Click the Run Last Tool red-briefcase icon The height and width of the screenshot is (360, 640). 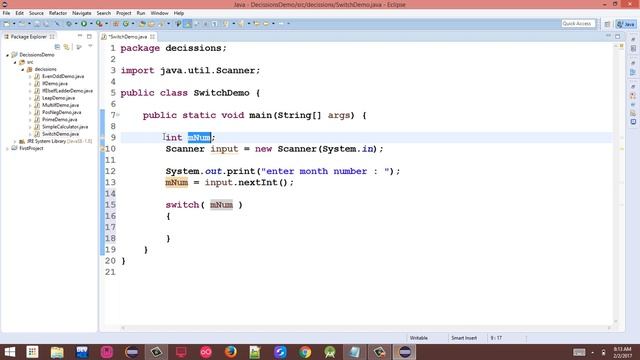99,24
